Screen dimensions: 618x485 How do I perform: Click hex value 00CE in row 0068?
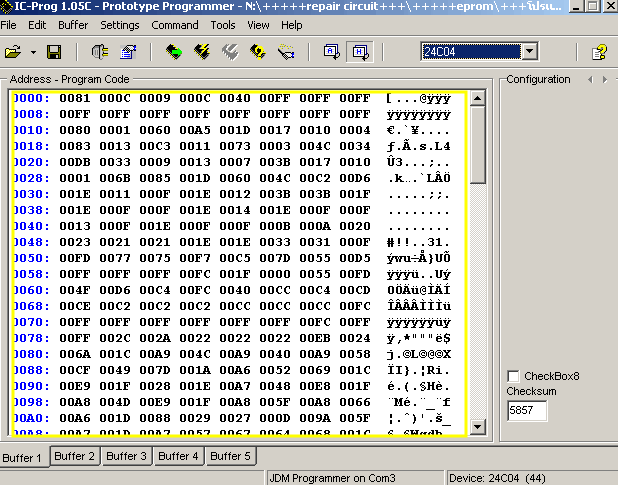pyautogui.click(x=75, y=306)
